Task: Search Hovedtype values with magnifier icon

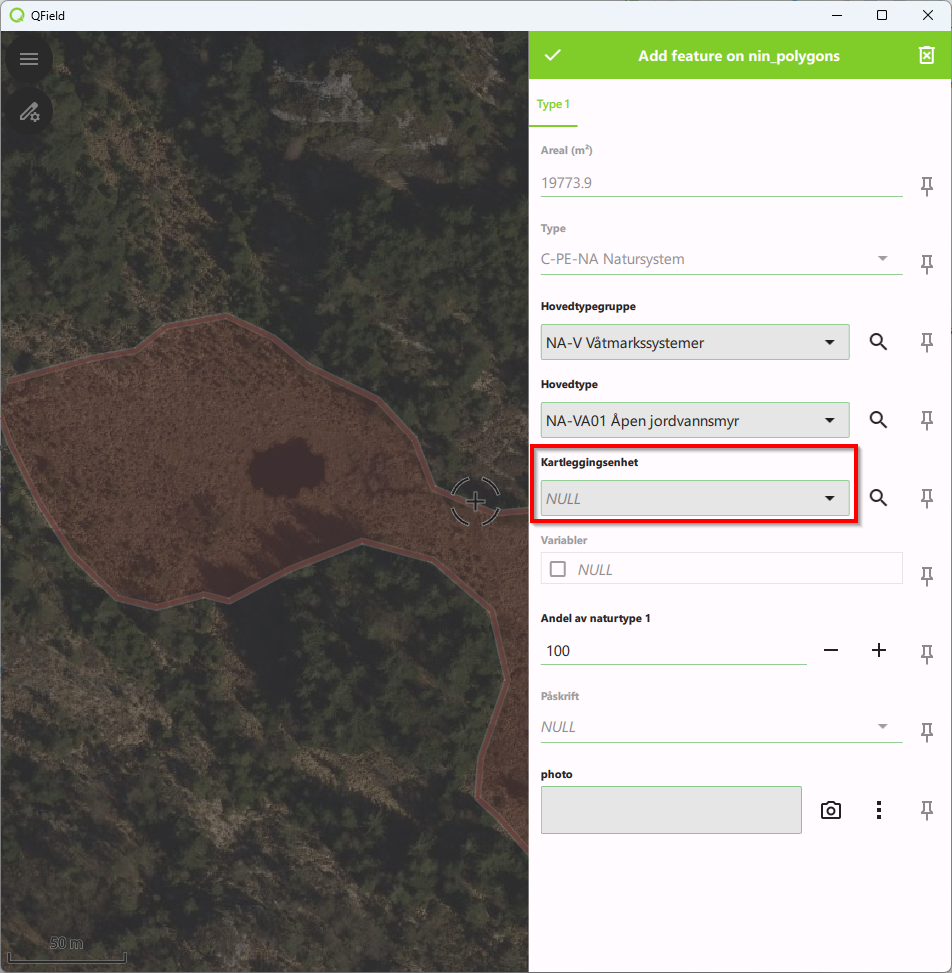Action: pos(878,420)
